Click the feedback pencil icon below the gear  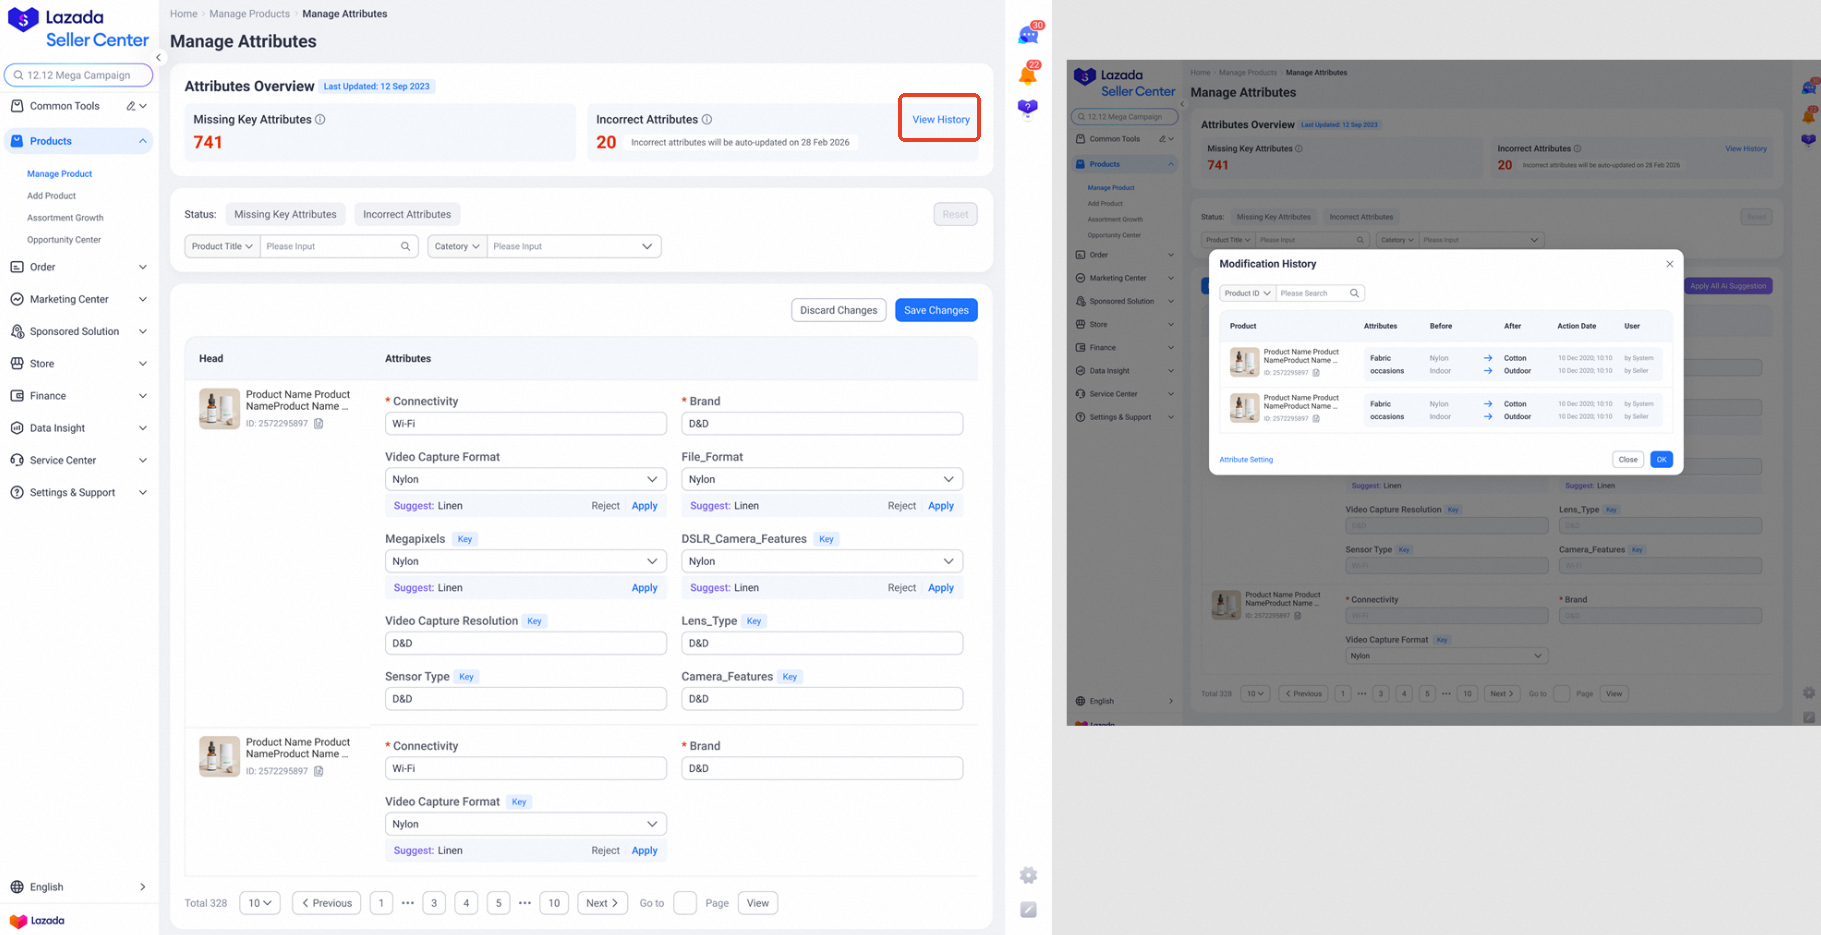coord(1028,910)
